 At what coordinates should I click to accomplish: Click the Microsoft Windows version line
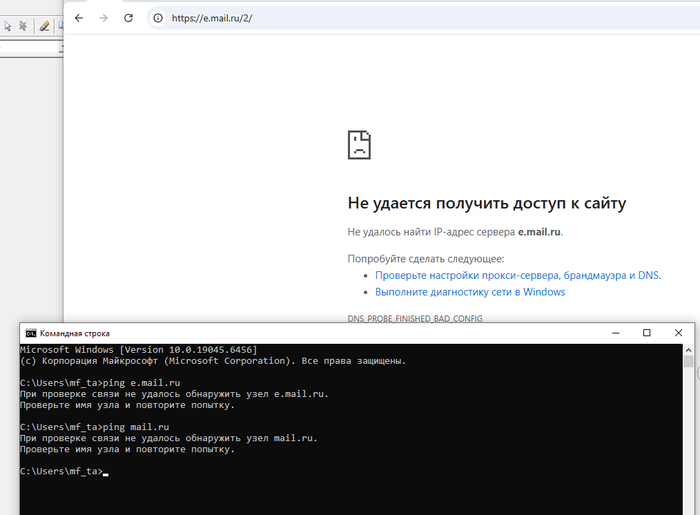point(138,349)
